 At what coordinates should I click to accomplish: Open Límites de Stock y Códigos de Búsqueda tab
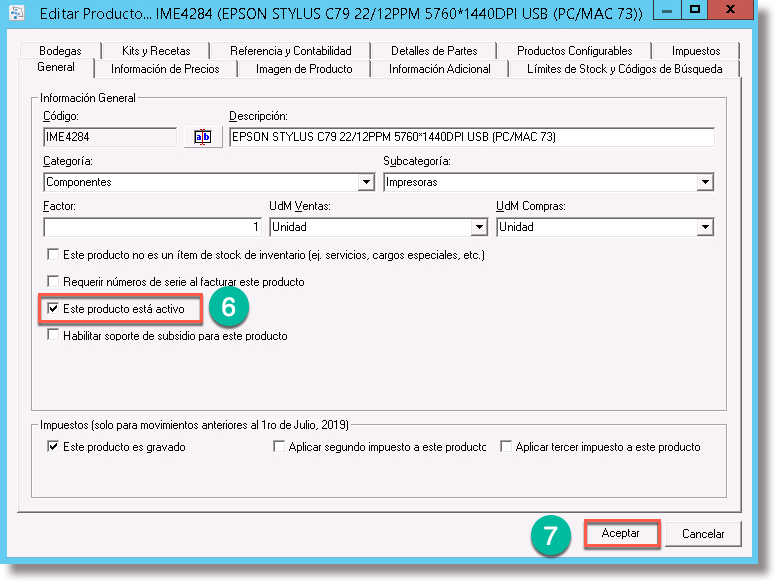(625, 69)
